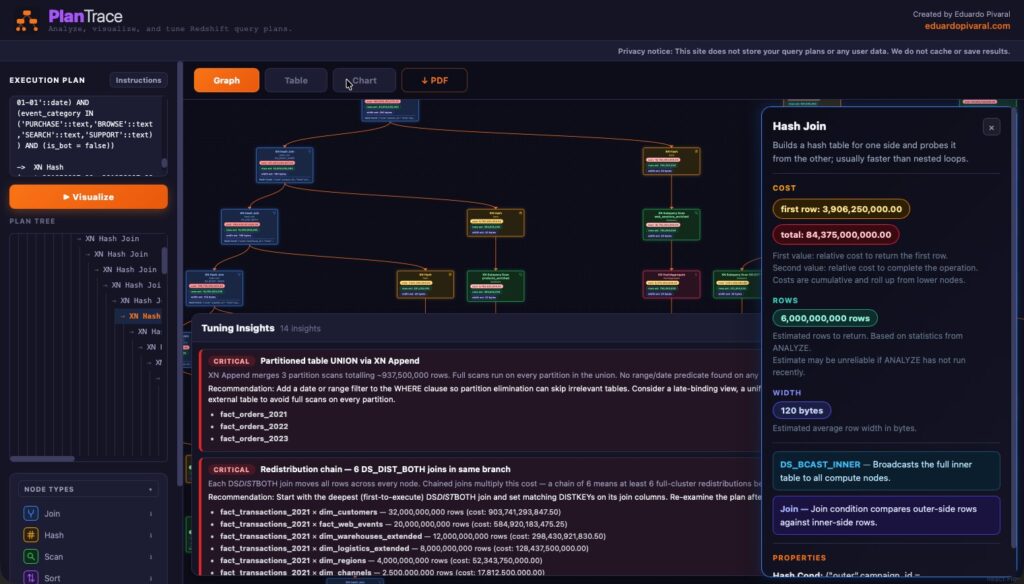Click CRITICAL badge on Partitioned table UNION insight
The height and width of the screenshot is (584, 1024).
click(x=231, y=361)
